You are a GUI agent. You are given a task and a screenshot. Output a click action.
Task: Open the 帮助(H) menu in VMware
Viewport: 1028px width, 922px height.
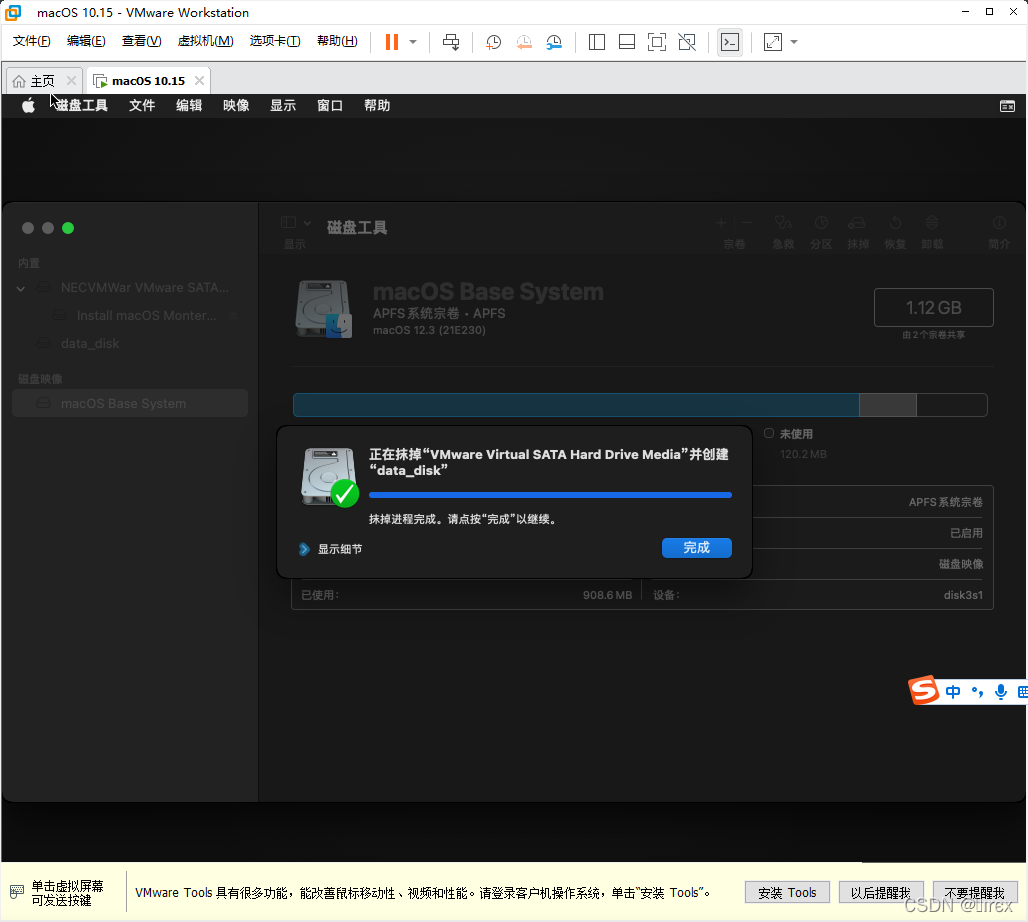[x=337, y=41]
